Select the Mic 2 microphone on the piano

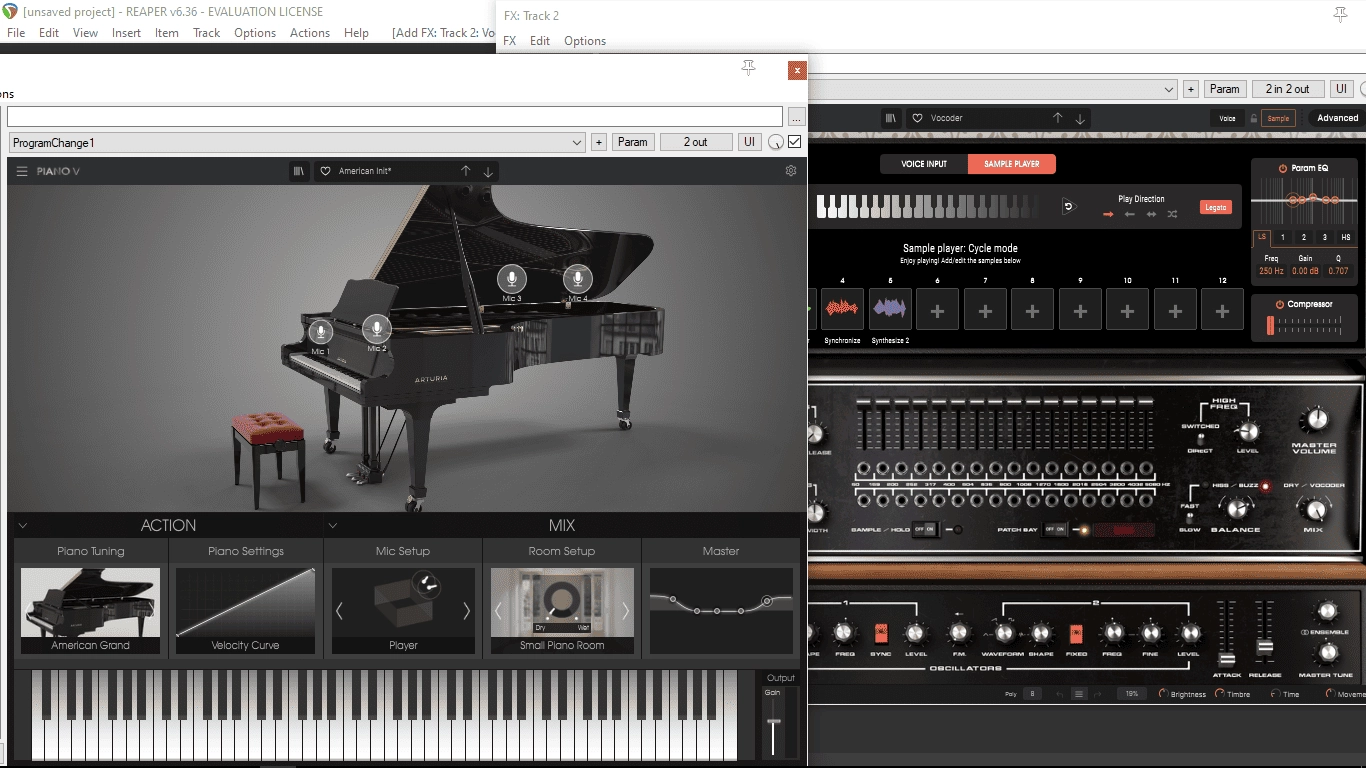[x=377, y=329]
